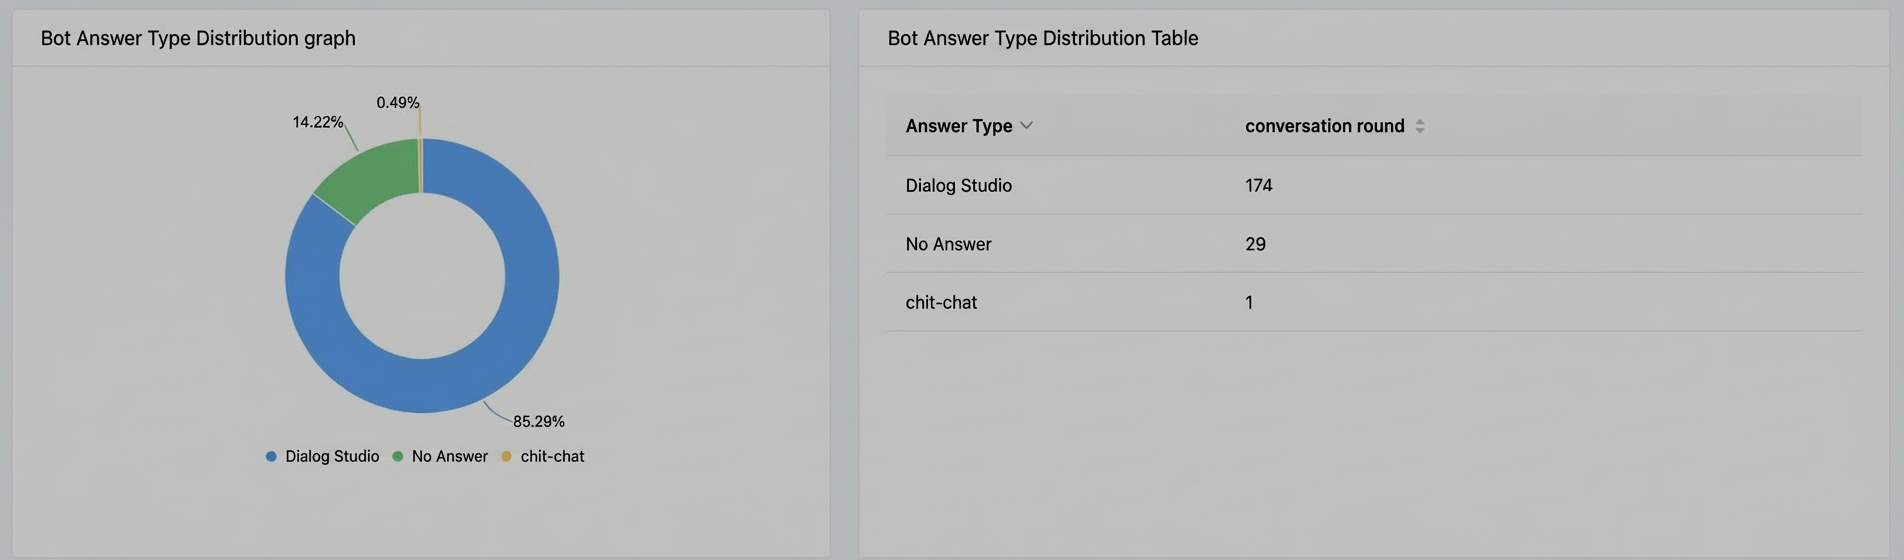1904x560 pixels.
Task: Click yellow chit-chat legend dot
Action: (506, 456)
